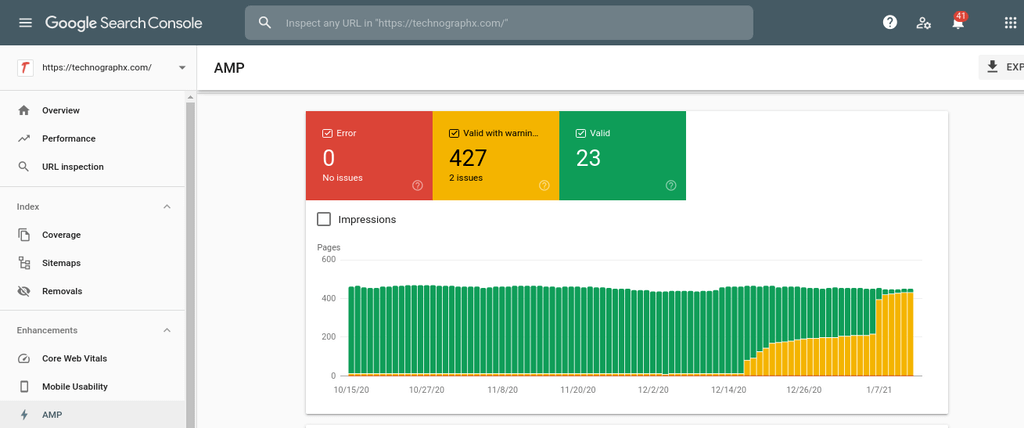
Task: Click the search magnifier icon in URL bar
Action: coord(264,23)
